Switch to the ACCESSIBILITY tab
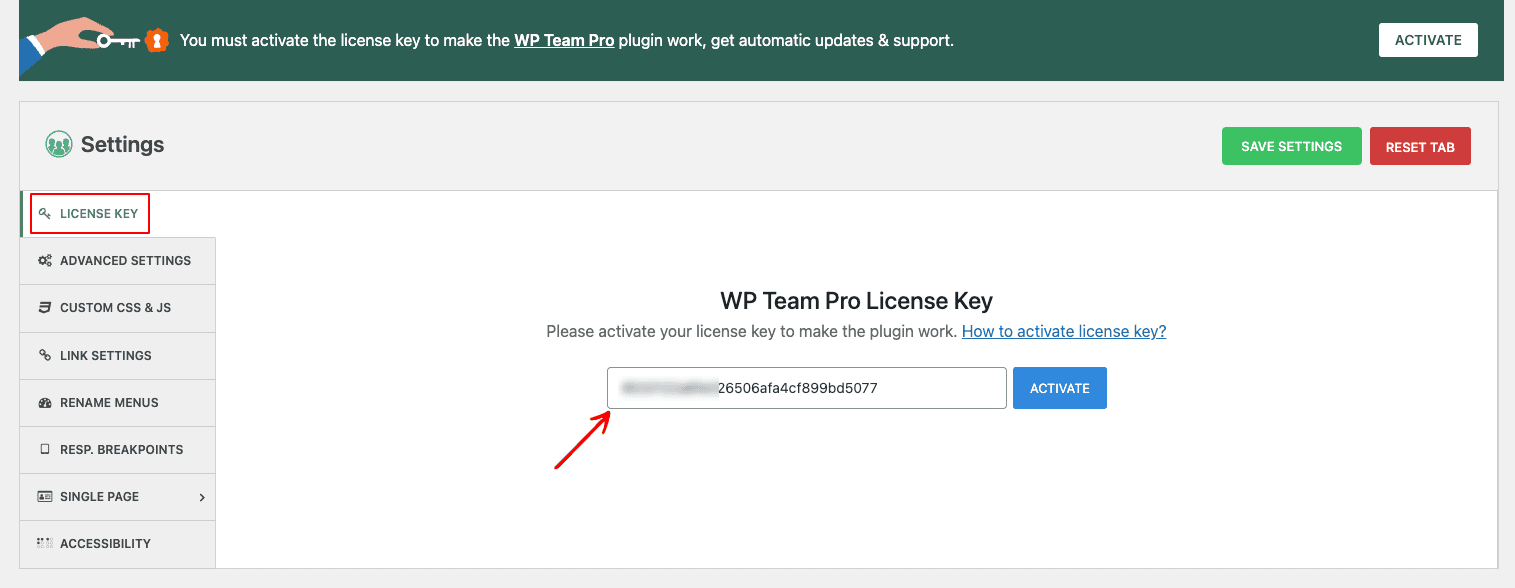1515x588 pixels. click(118, 543)
